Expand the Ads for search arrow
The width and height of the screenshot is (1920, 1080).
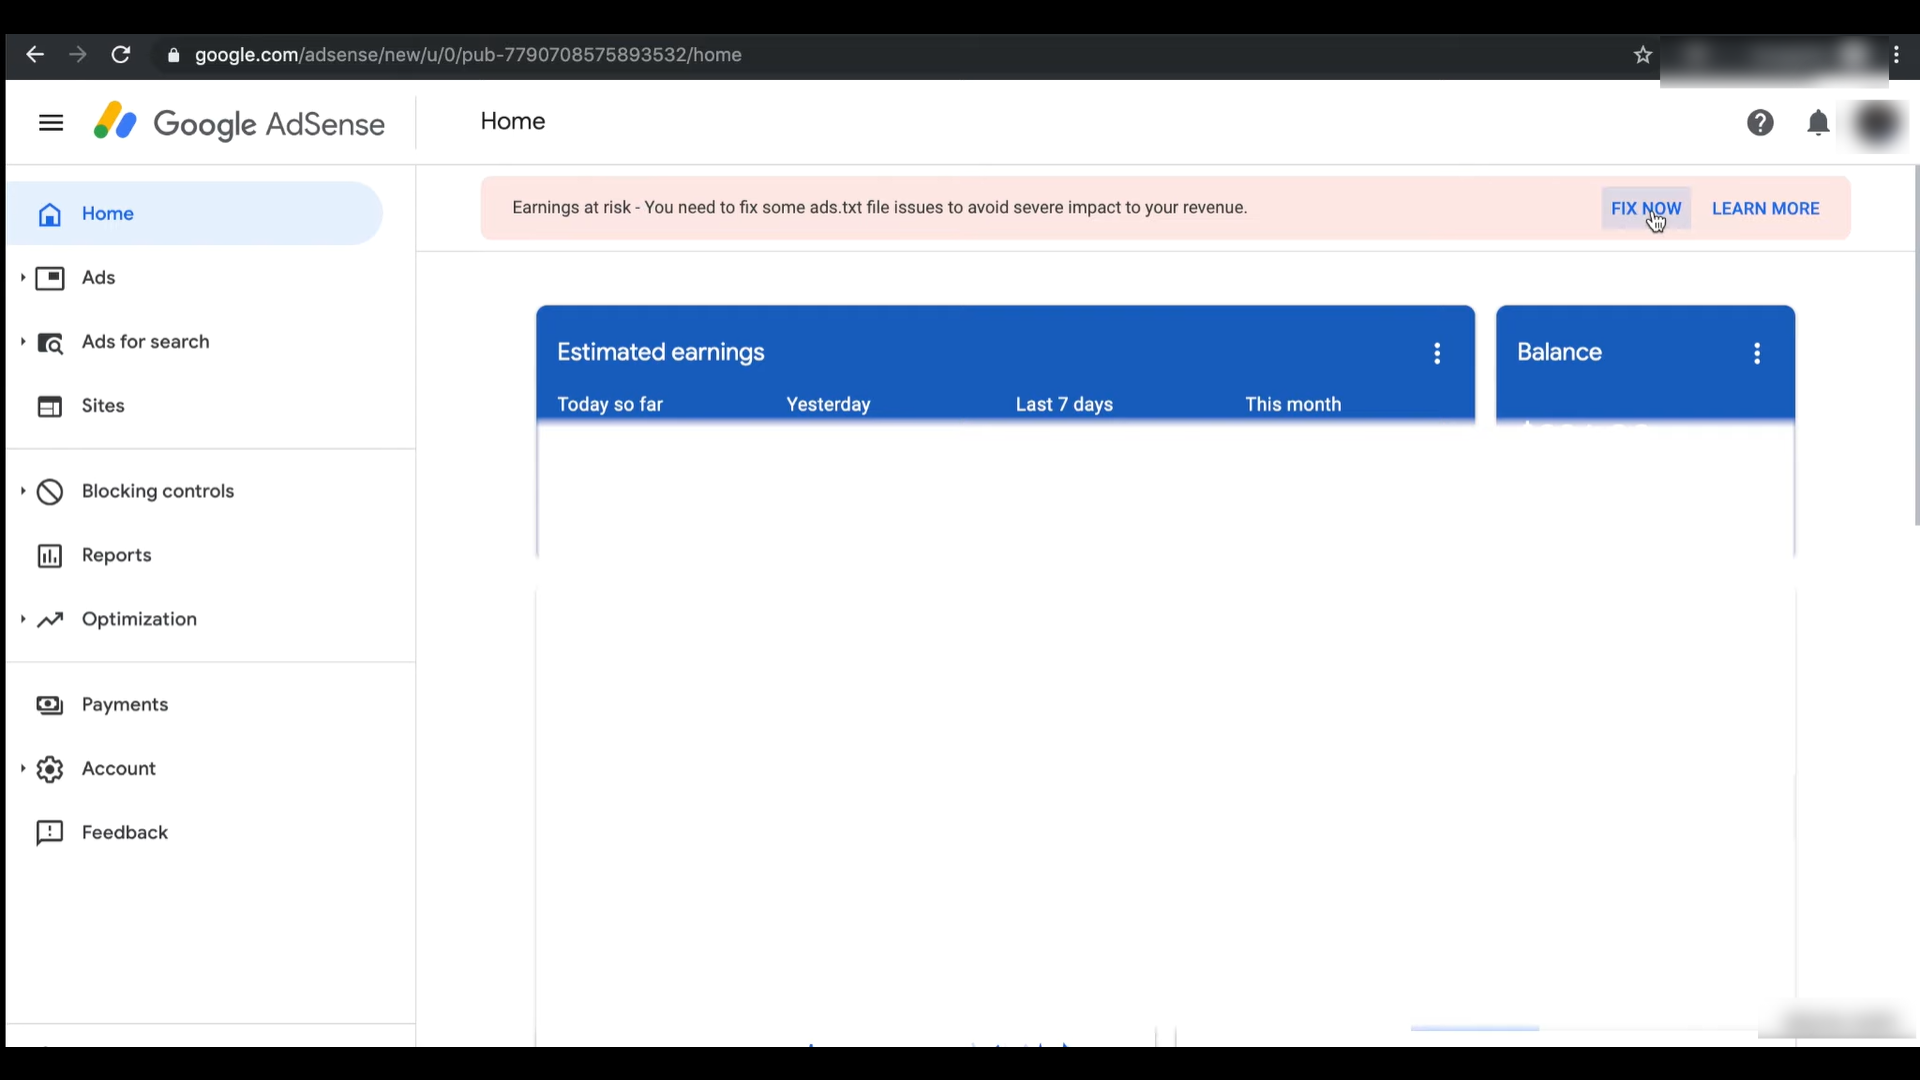pyautogui.click(x=22, y=341)
